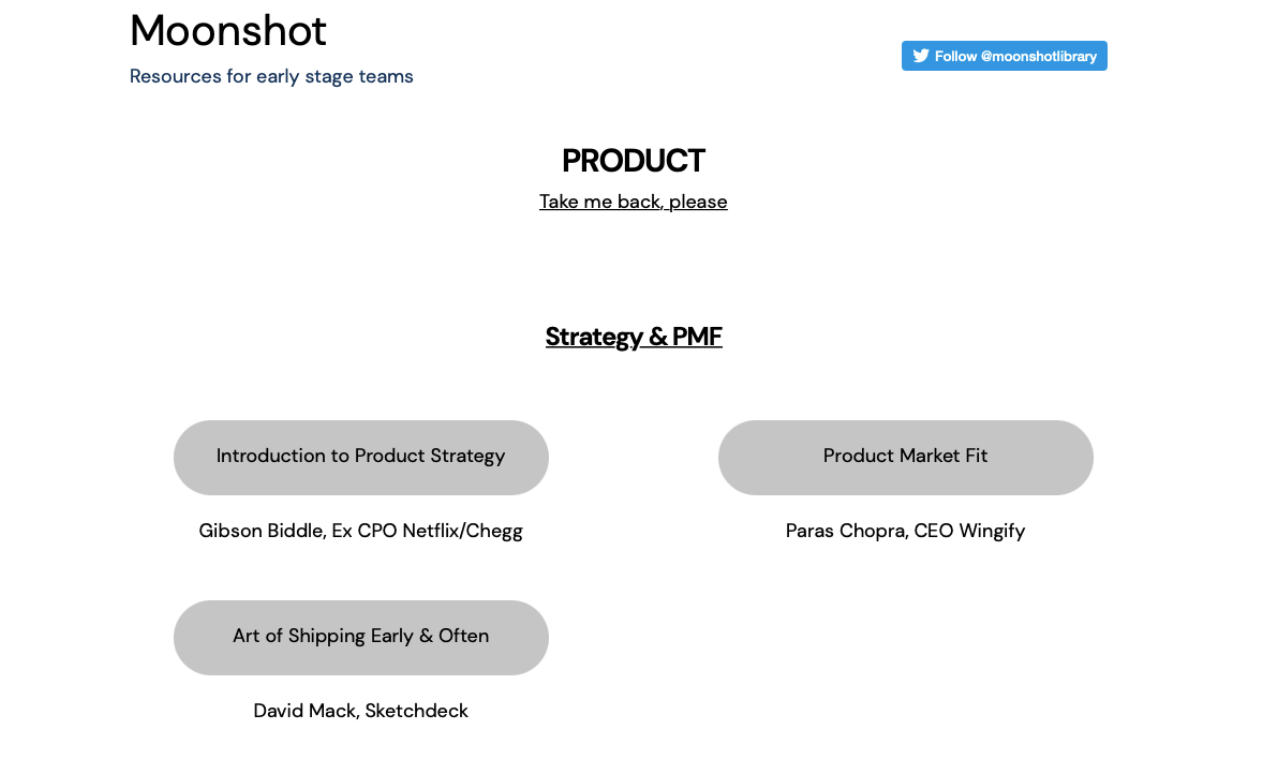Open the Introduction to Product Strategy resource
This screenshot has height=760, width=1270.
click(360, 457)
